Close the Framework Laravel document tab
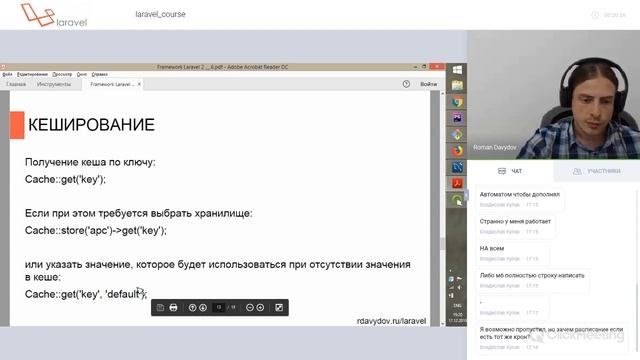The height and width of the screenshot is (360, 640). [x=139, y=84]
